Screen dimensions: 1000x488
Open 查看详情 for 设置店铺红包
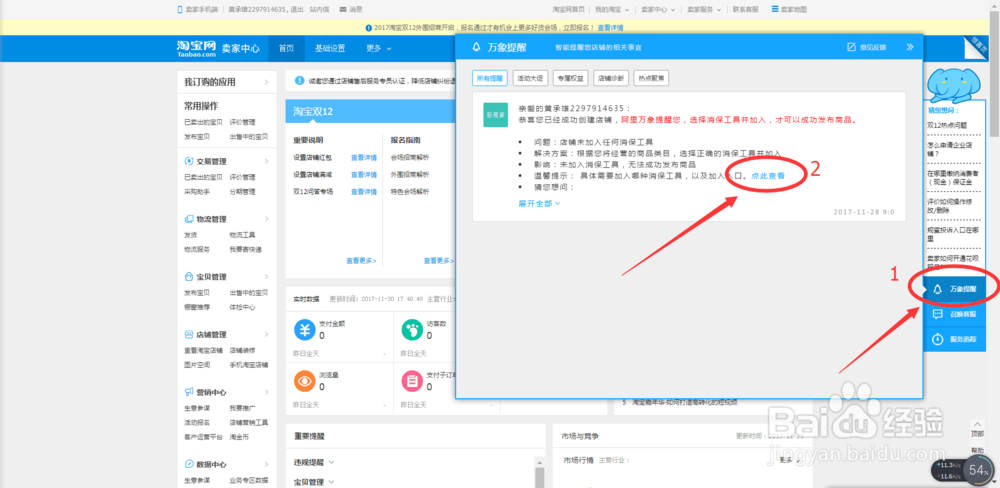(364, 158)
